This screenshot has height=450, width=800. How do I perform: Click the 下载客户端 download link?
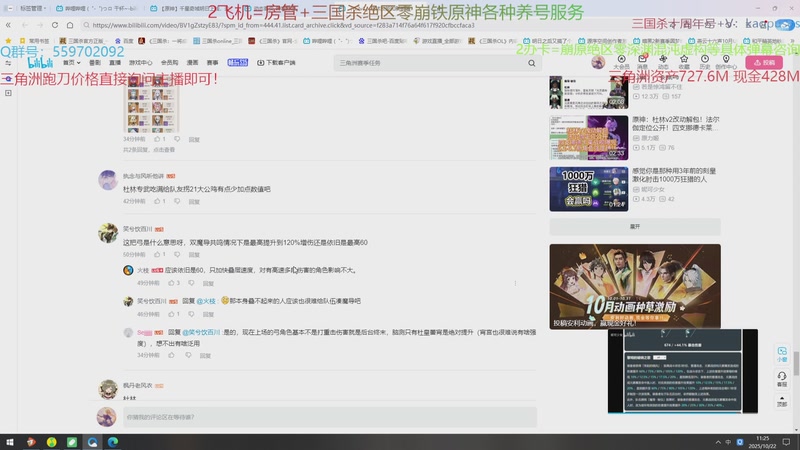click(x=276, y=63)
